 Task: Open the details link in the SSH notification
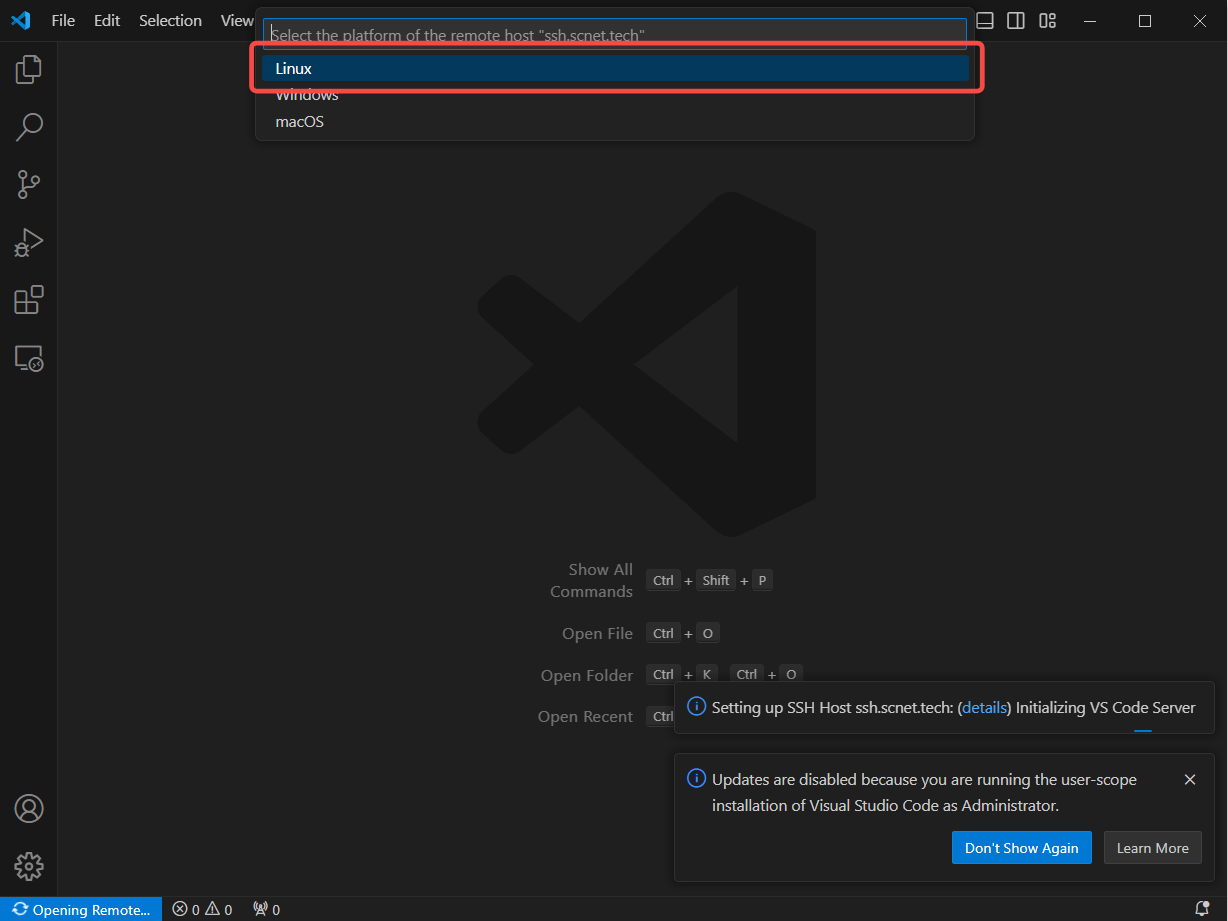(984, 707)
